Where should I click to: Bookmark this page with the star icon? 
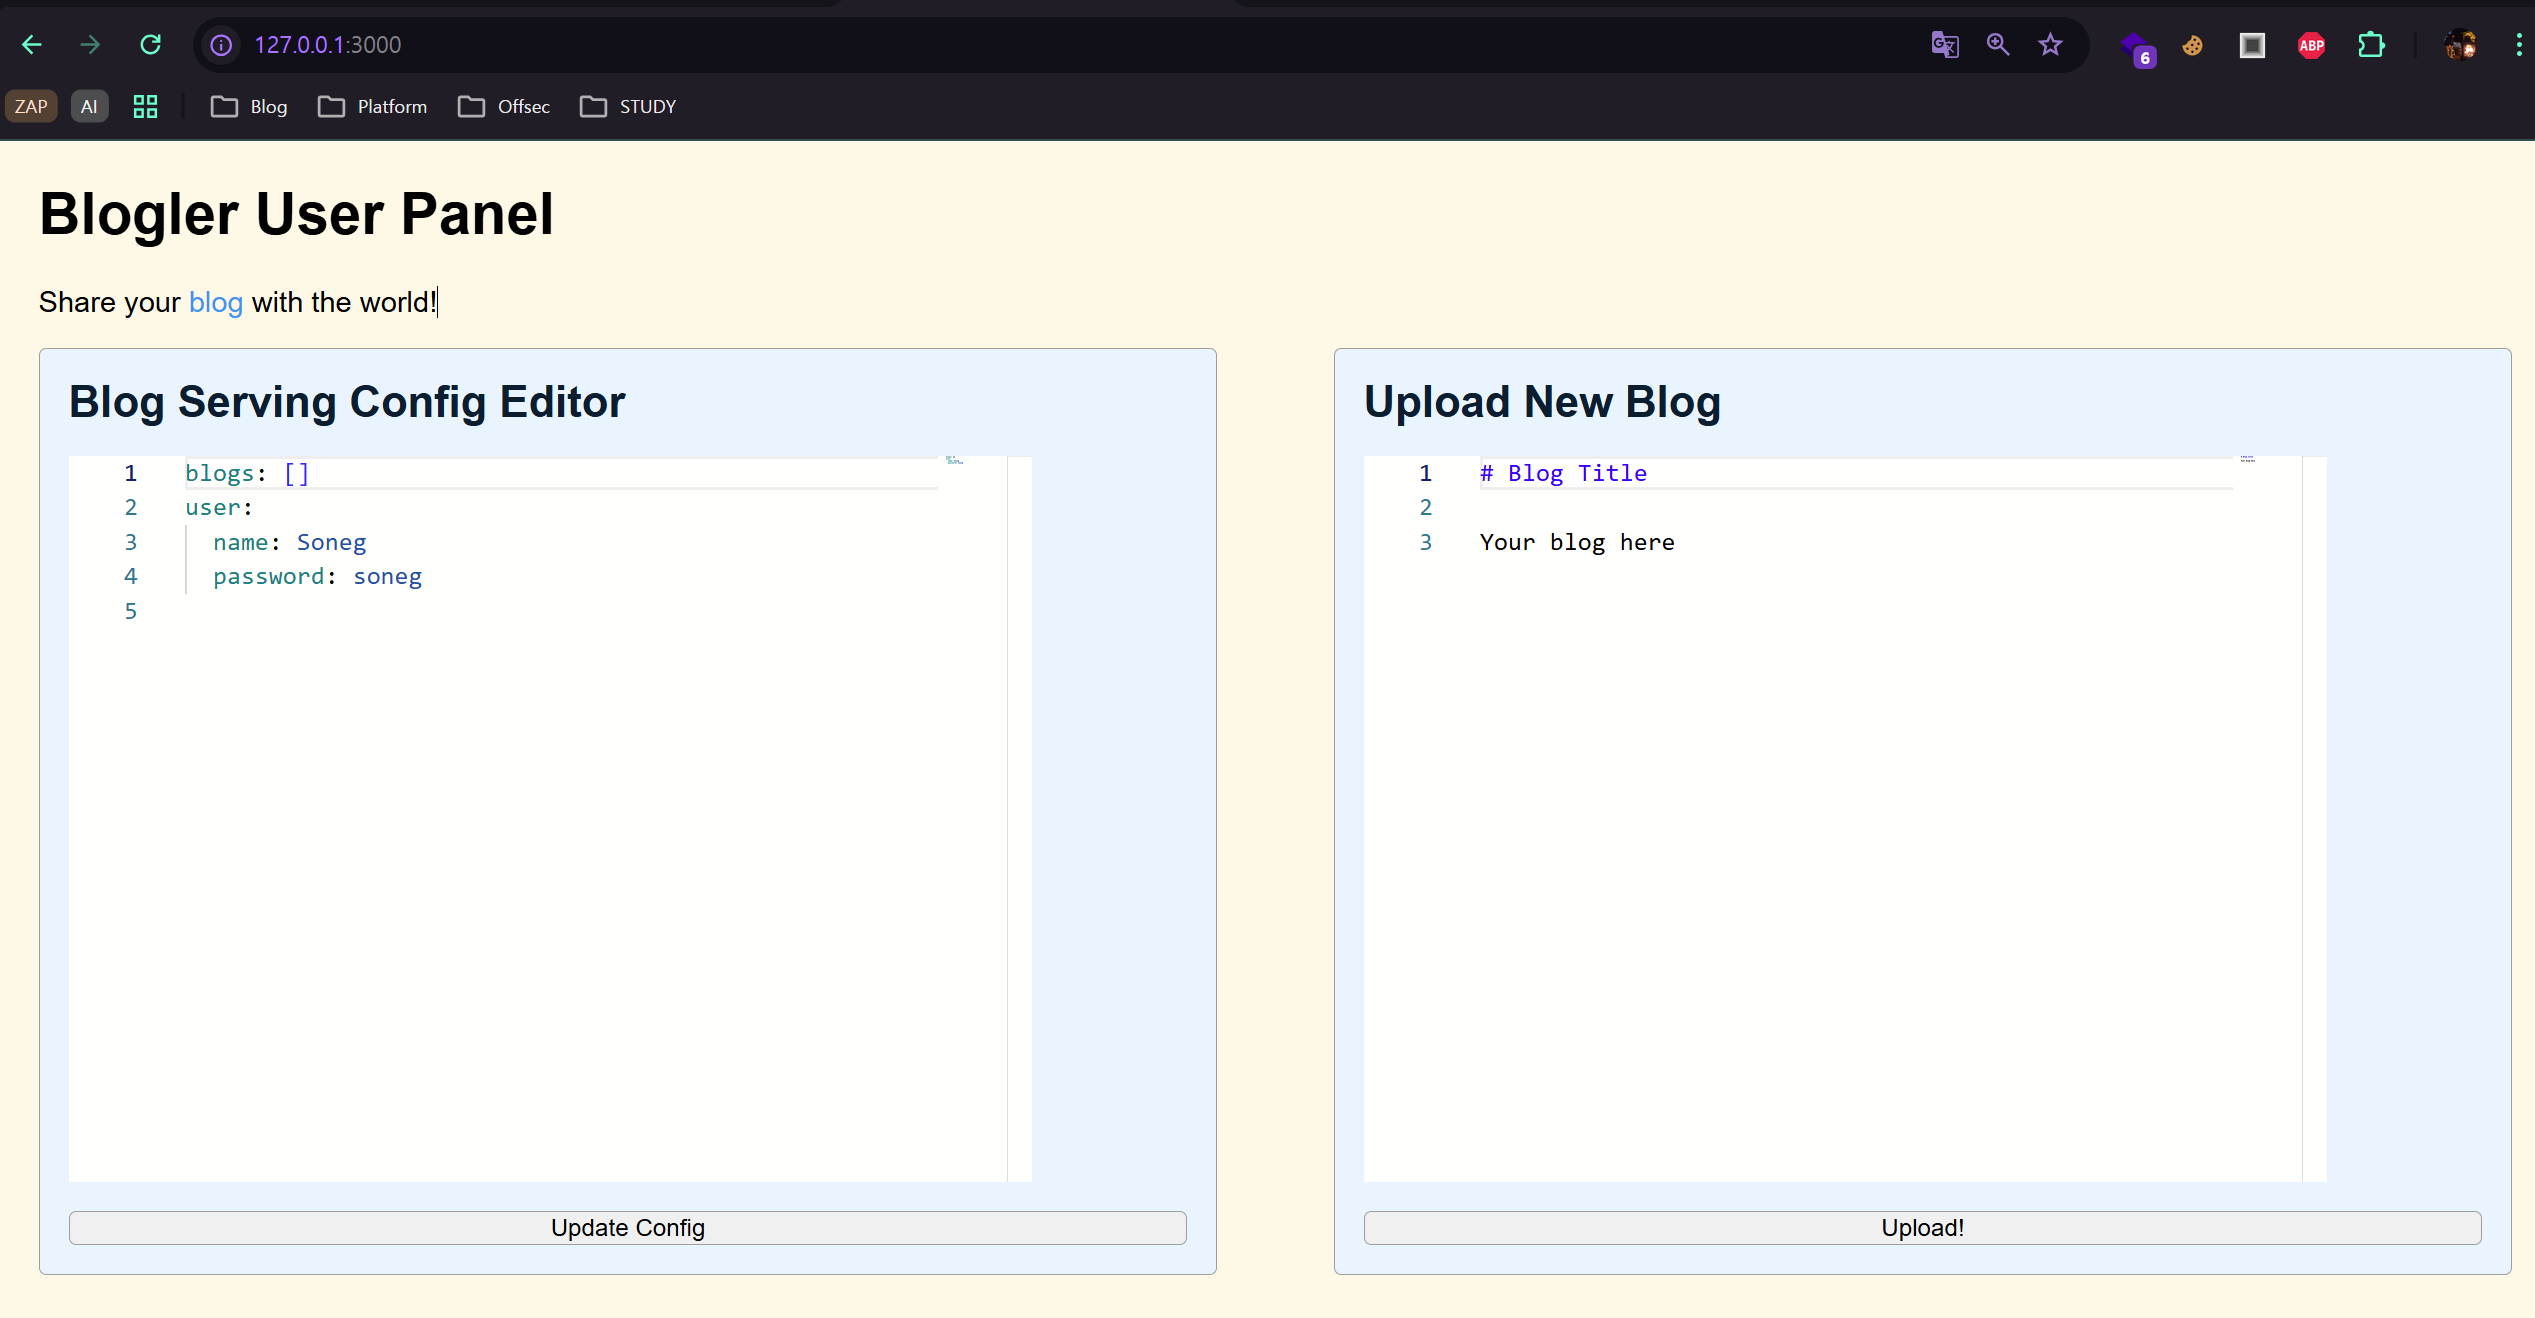tap(2050, 45)
